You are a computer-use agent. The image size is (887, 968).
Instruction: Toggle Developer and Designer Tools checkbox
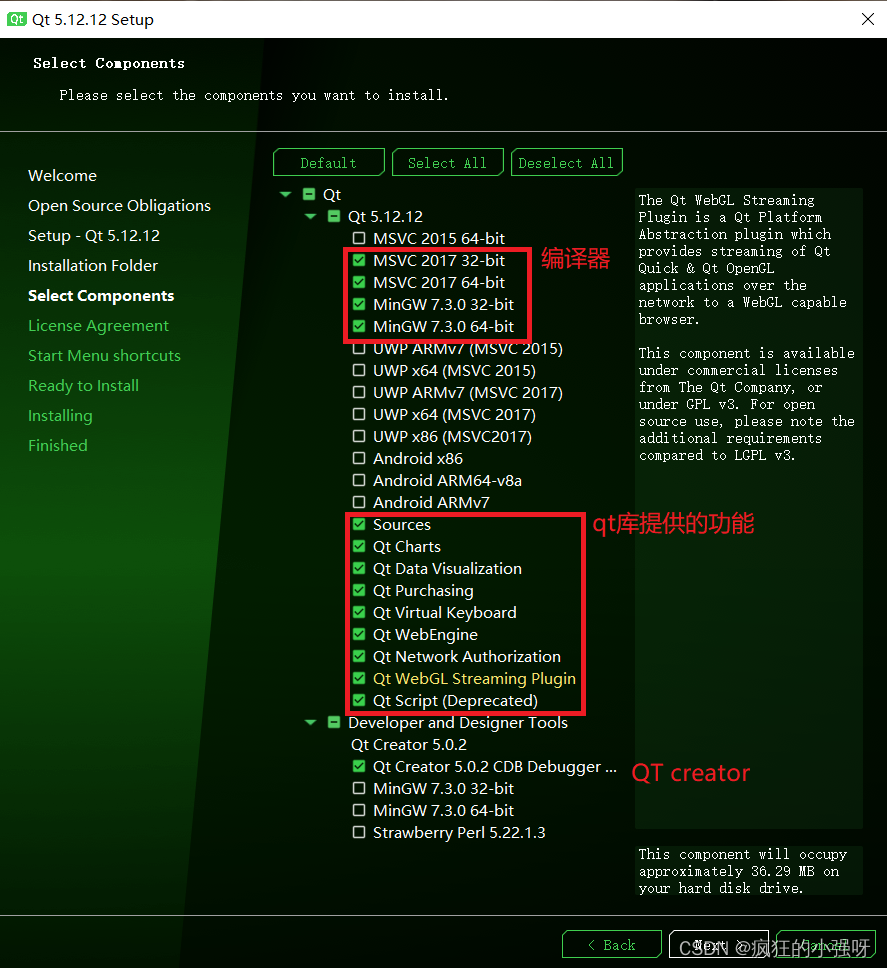334,722
